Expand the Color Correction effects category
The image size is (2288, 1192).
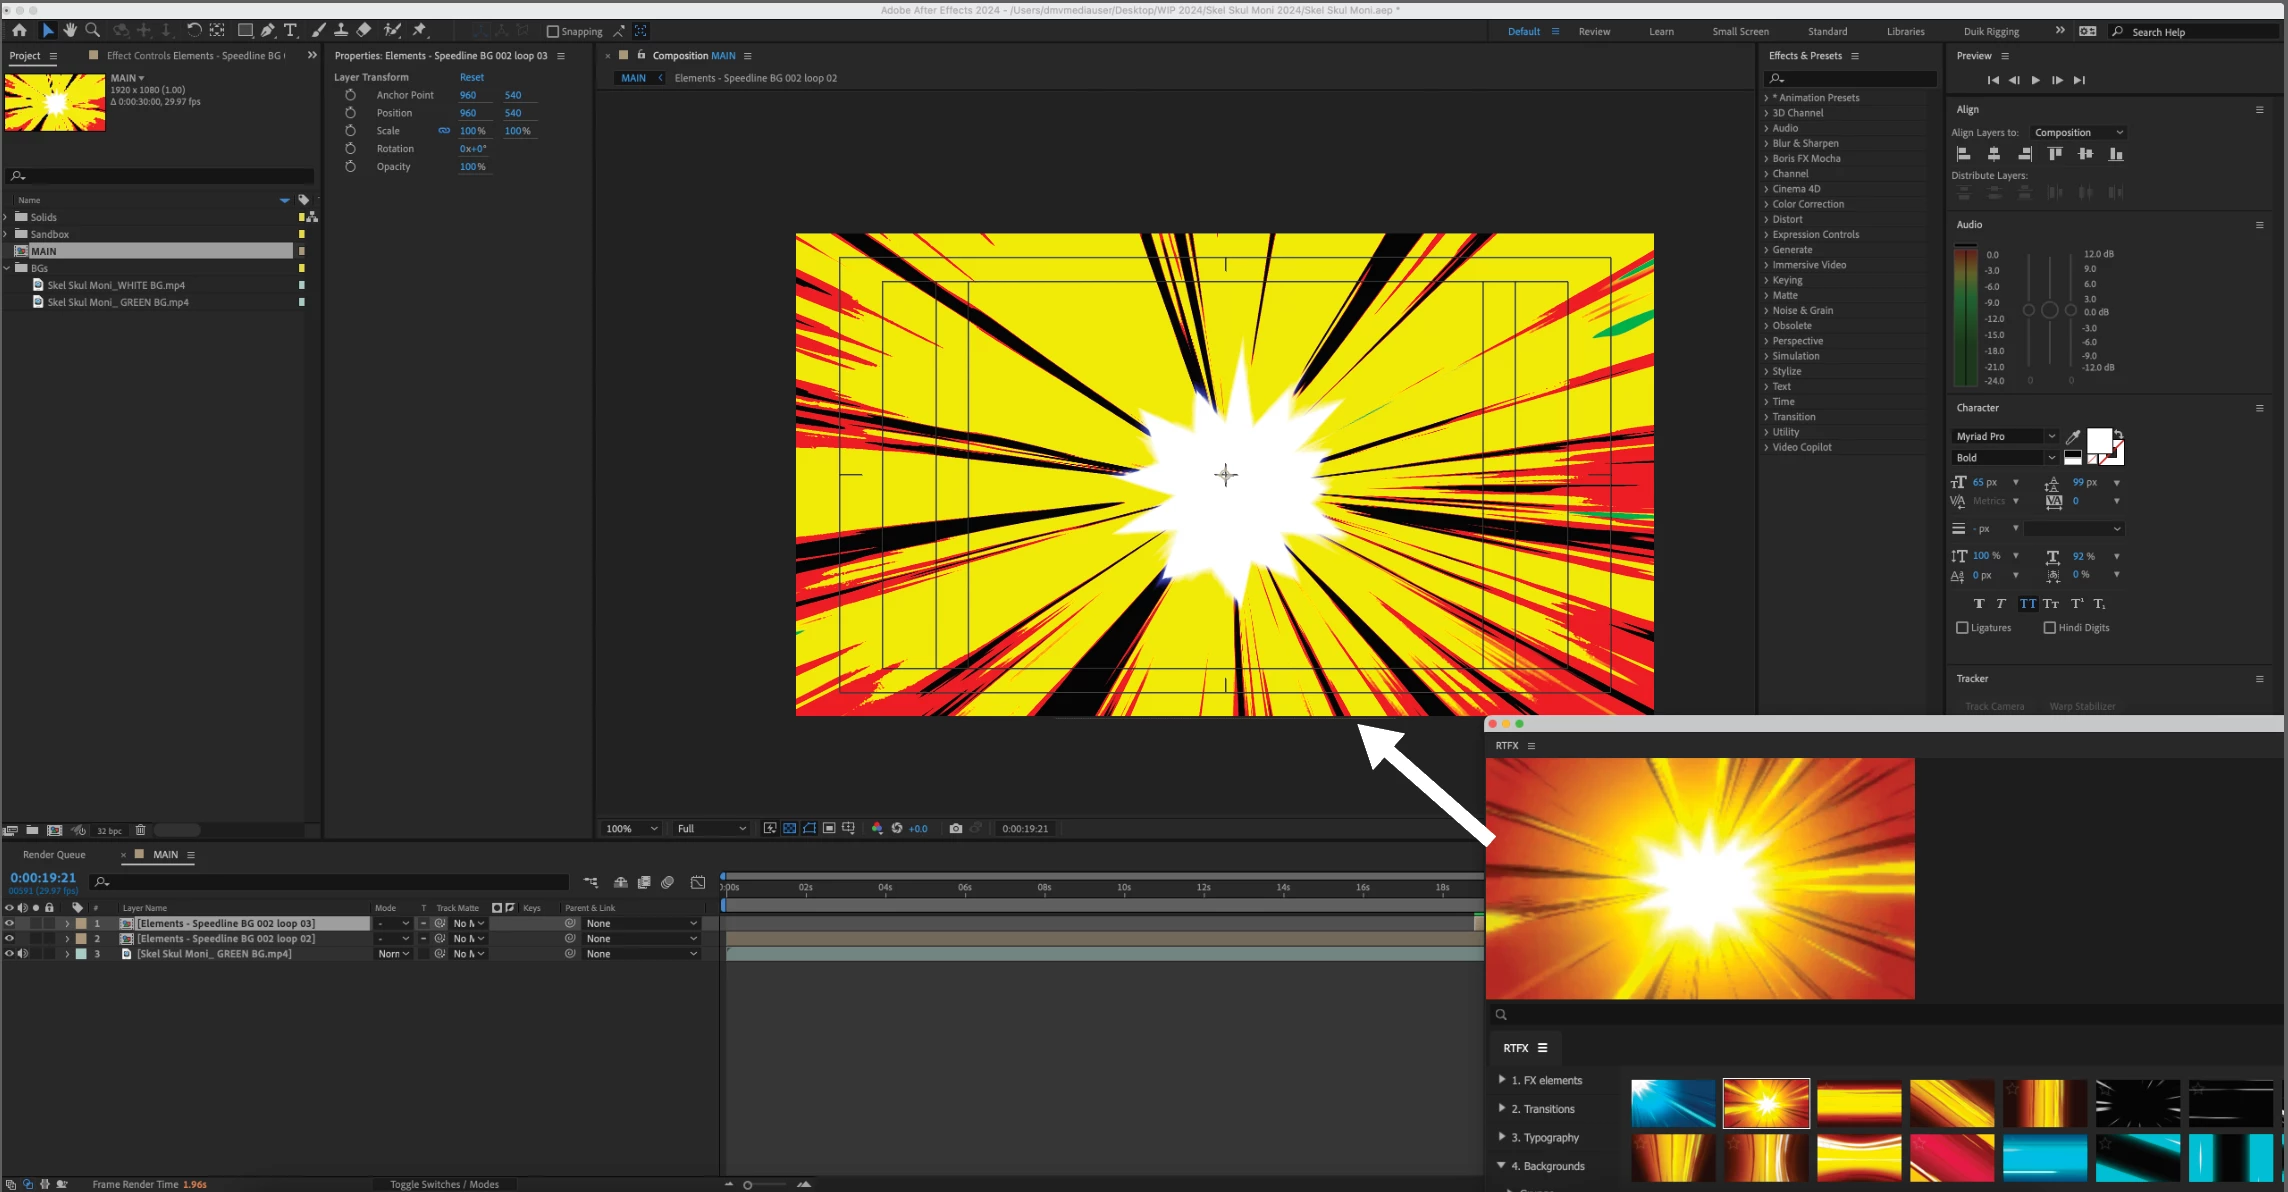coord(1808,204)
